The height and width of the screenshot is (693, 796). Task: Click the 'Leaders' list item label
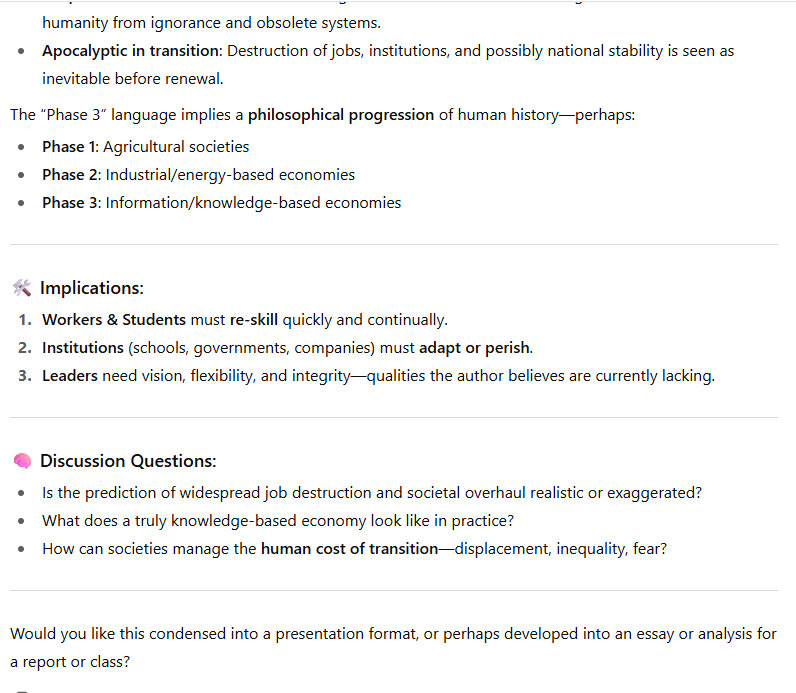pyautogui.click(x=69, y=376)
